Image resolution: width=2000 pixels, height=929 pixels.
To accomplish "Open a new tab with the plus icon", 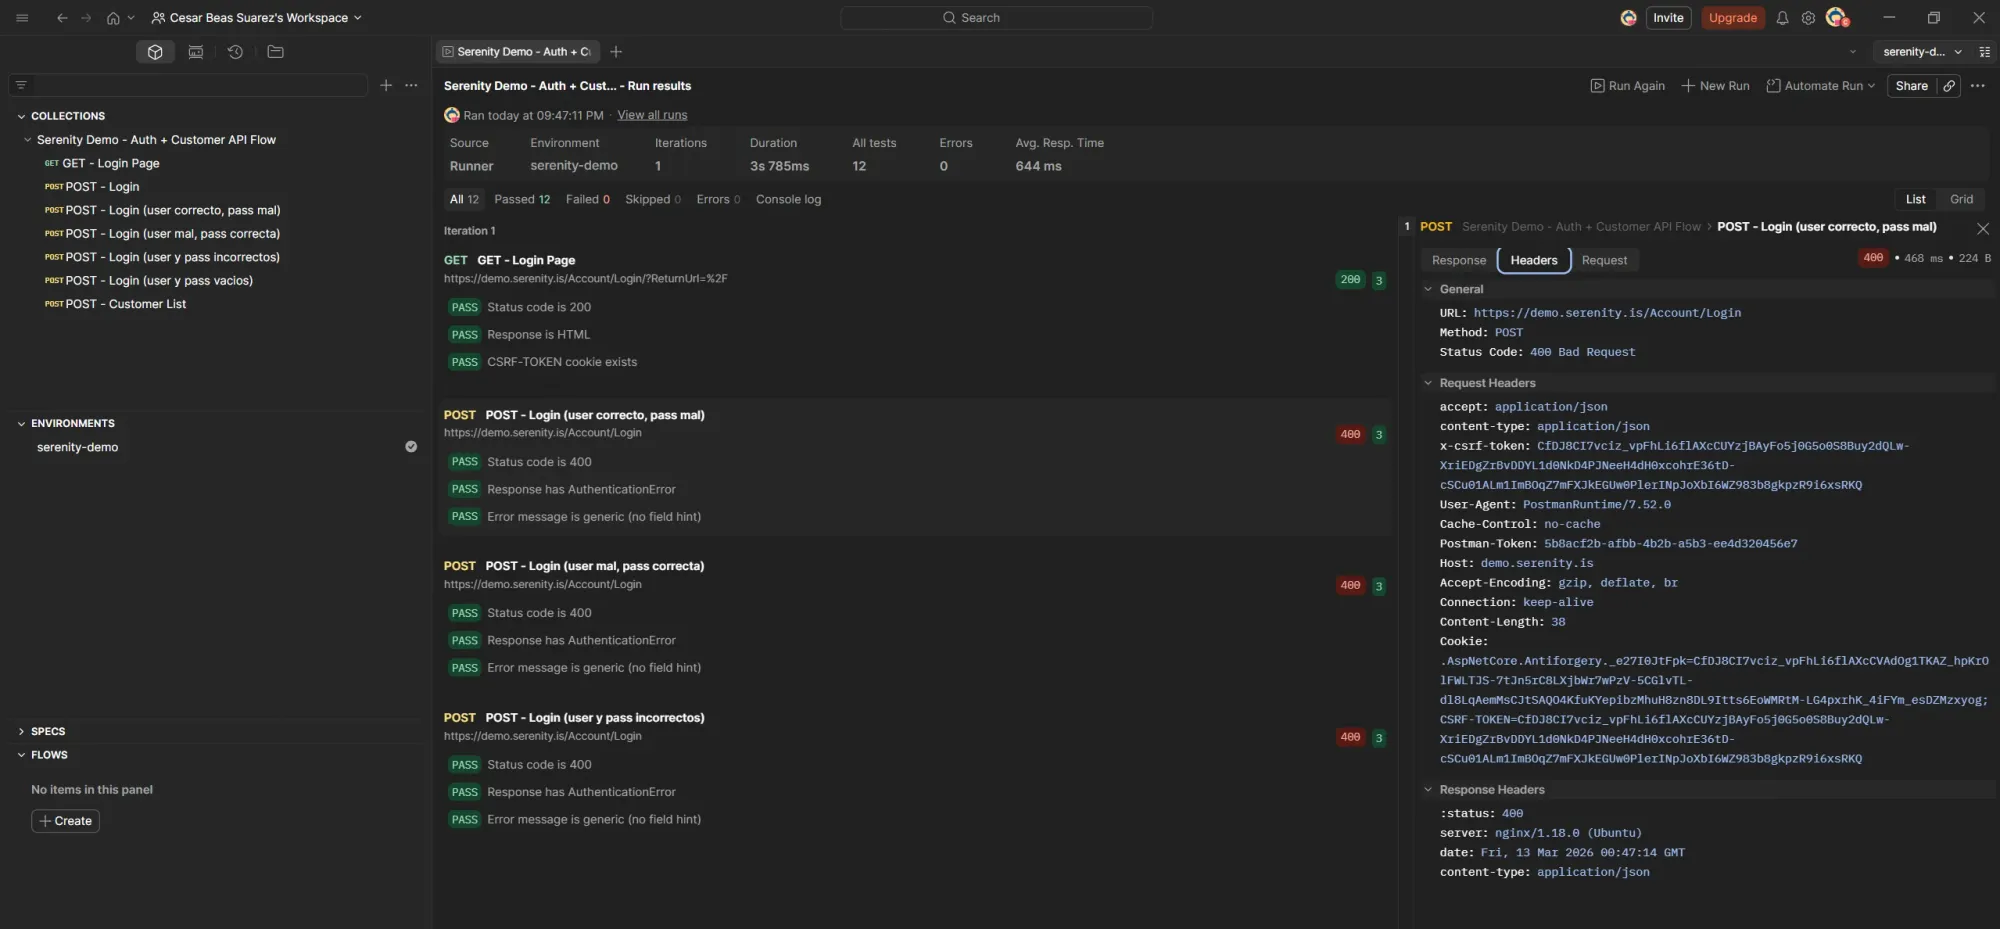I will (616, 51).
